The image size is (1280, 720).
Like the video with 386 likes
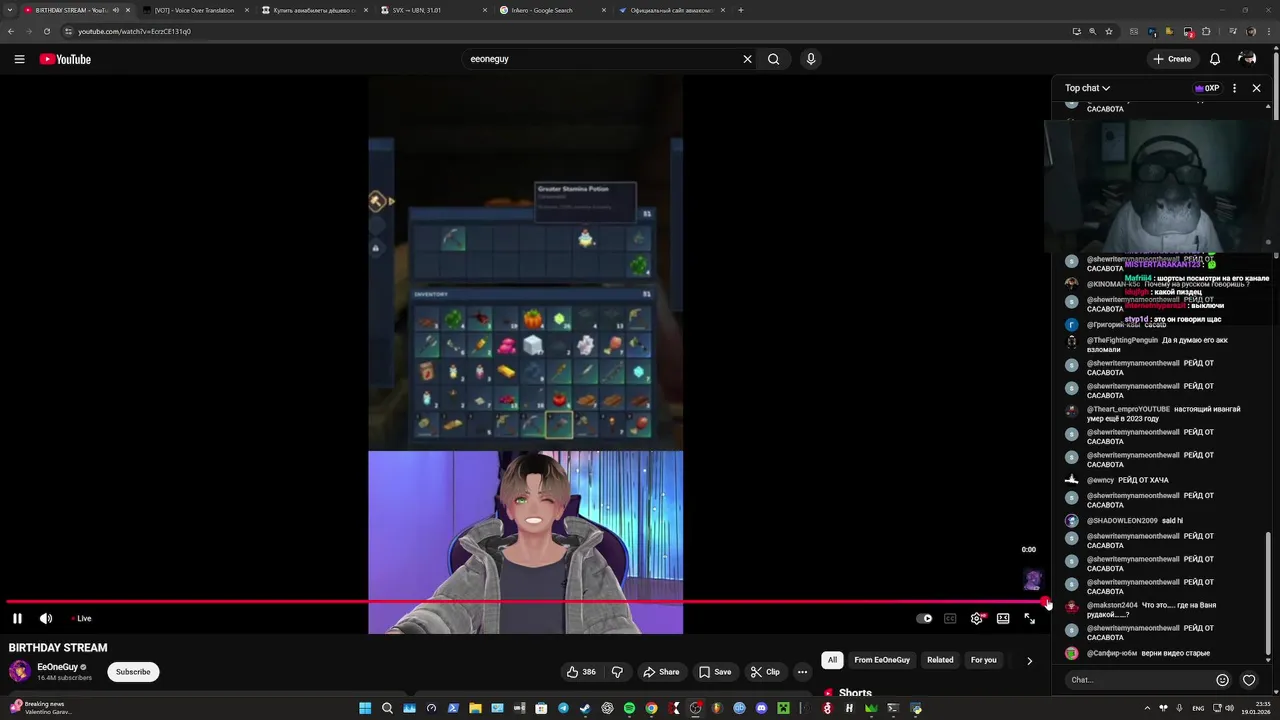click(581, 672)
